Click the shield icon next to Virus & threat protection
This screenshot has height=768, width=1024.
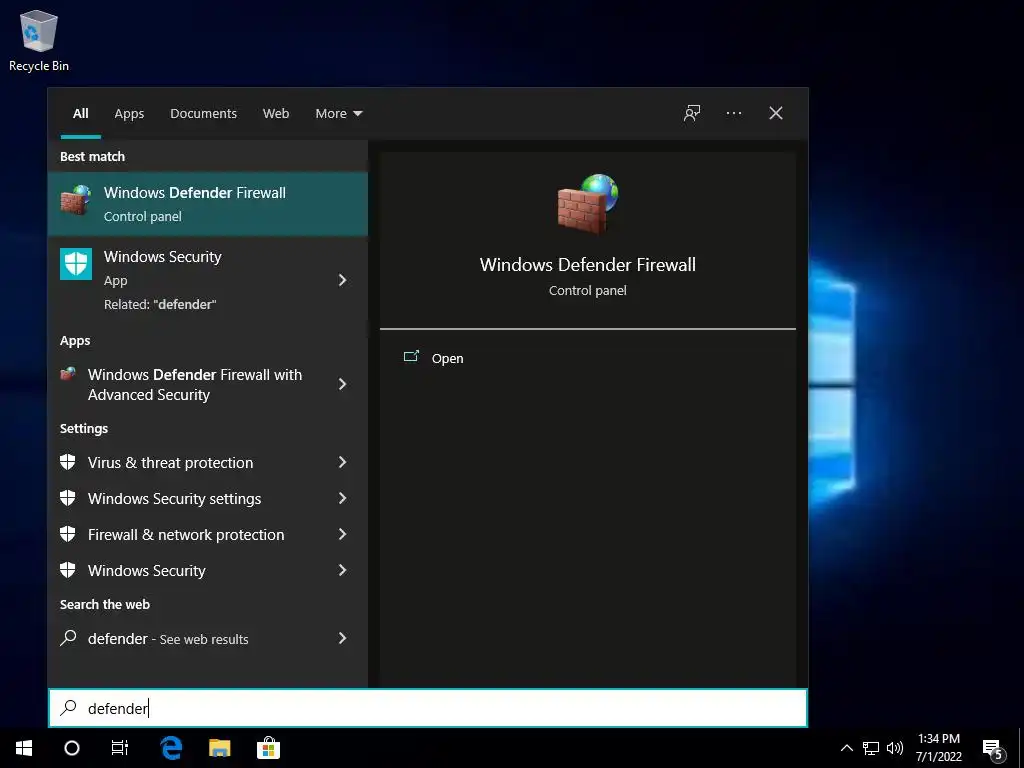67,462
